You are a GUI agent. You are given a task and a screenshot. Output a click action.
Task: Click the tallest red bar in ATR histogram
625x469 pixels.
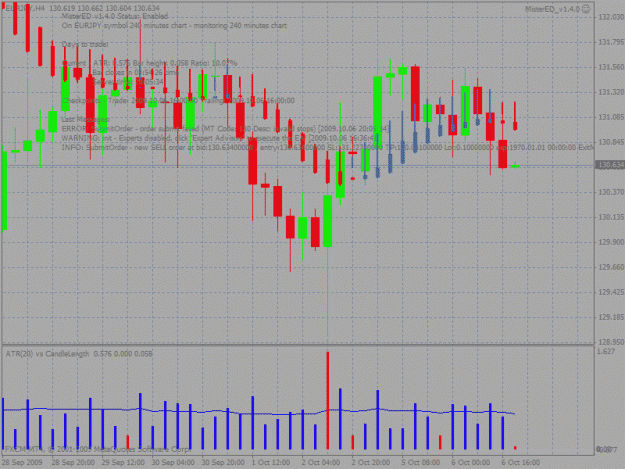[x=328, y=400]
